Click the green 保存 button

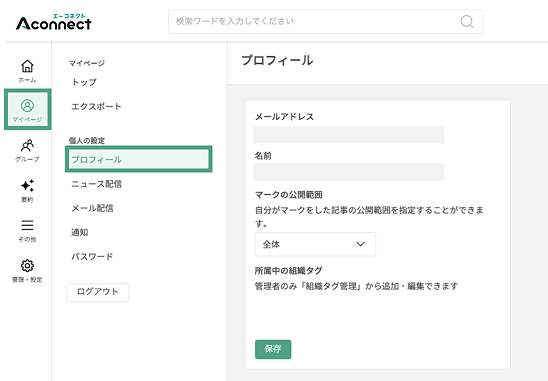coord(273,349)
